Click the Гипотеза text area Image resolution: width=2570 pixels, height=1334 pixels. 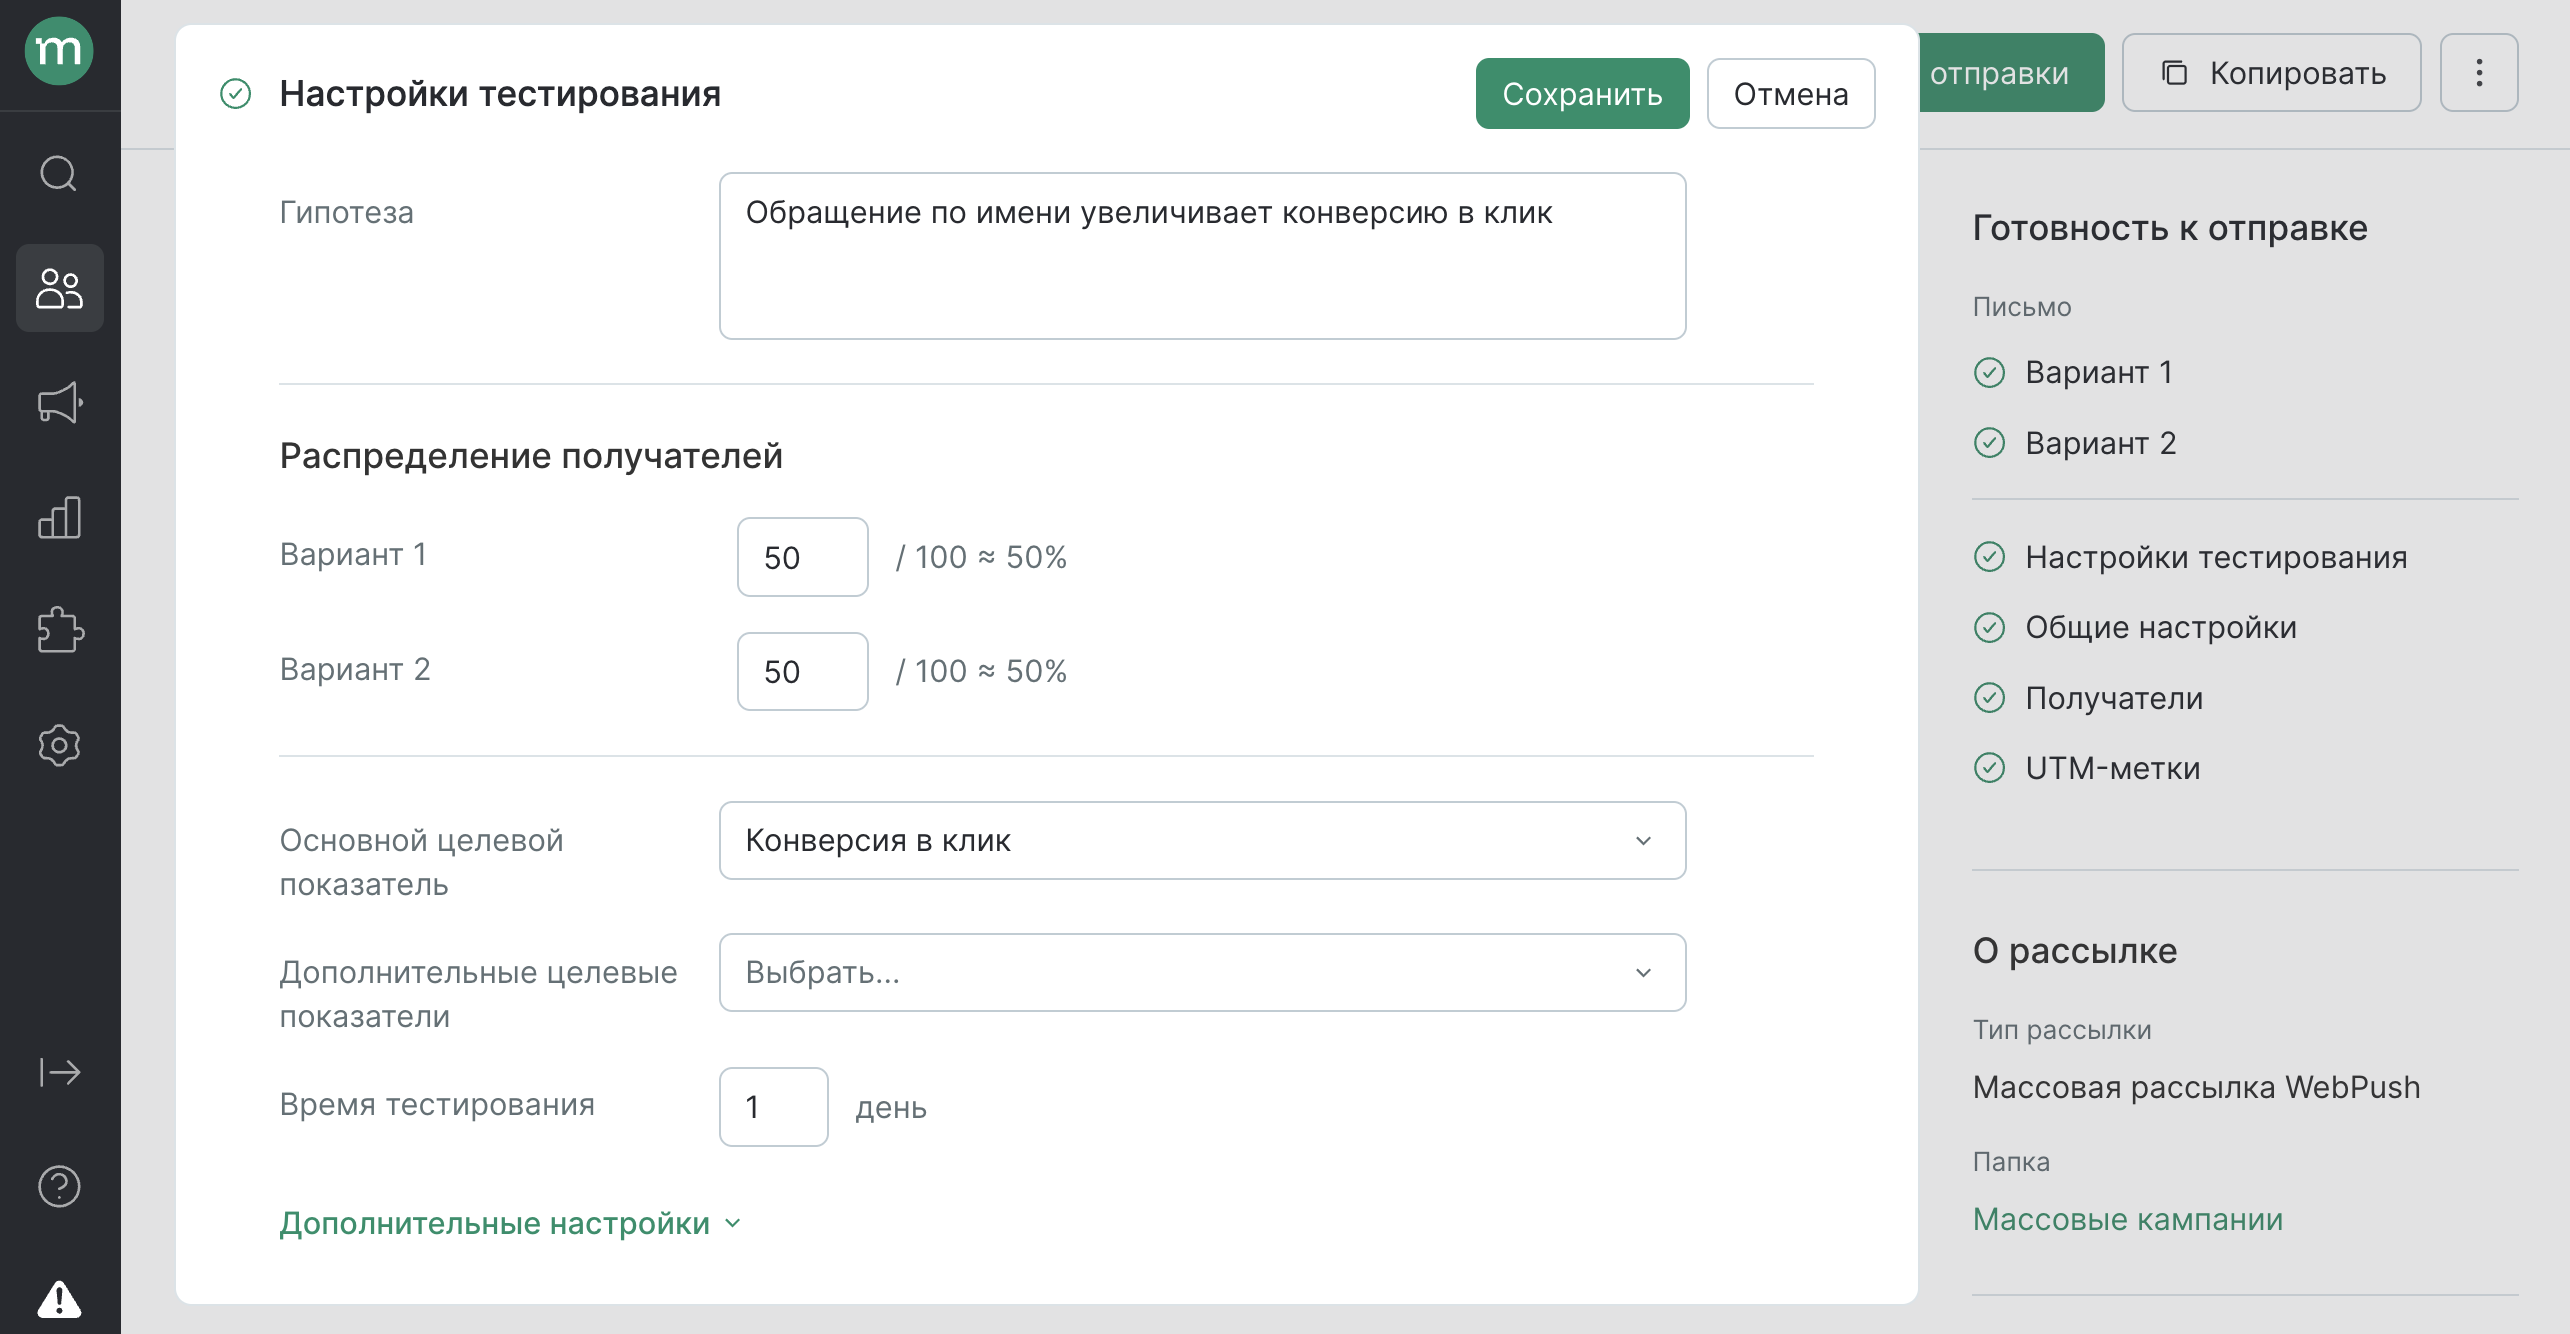(x=1202, y=256)
